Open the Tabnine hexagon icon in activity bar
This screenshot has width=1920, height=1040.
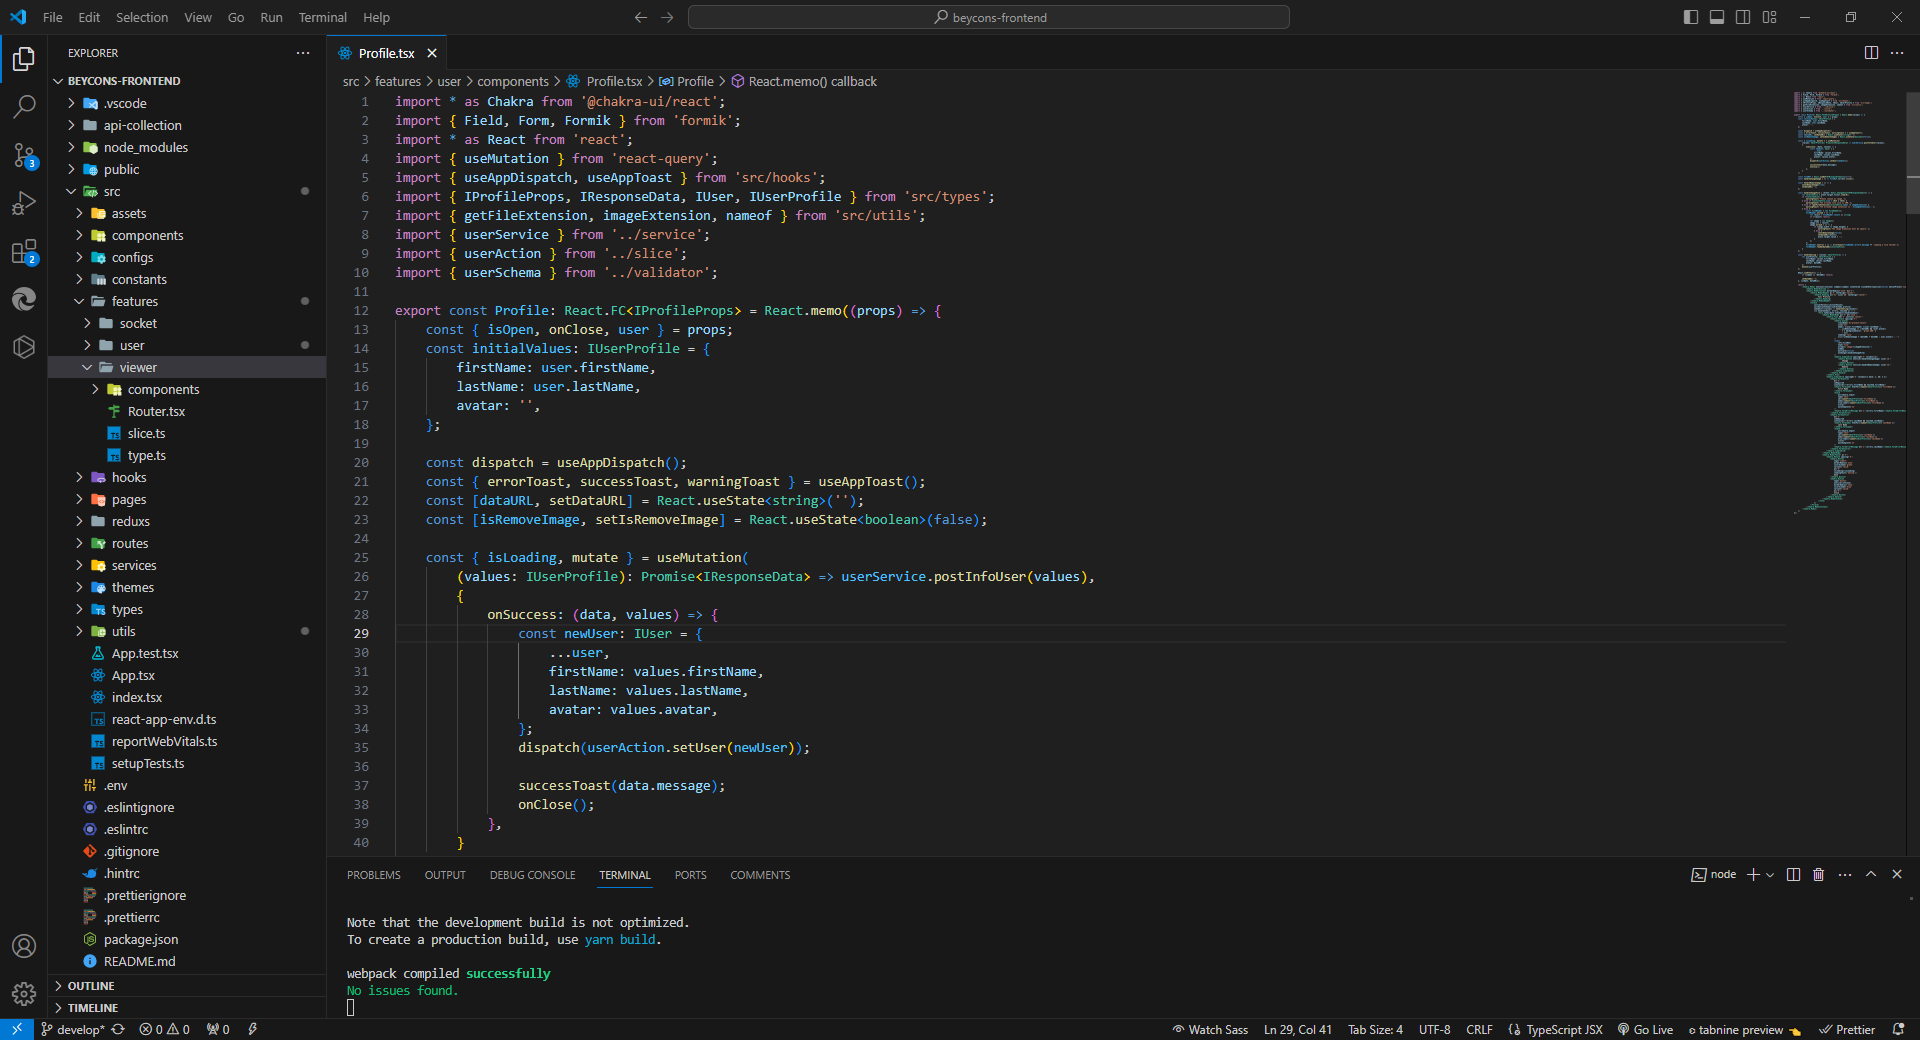pyautogui.click(x=24, y=347)
